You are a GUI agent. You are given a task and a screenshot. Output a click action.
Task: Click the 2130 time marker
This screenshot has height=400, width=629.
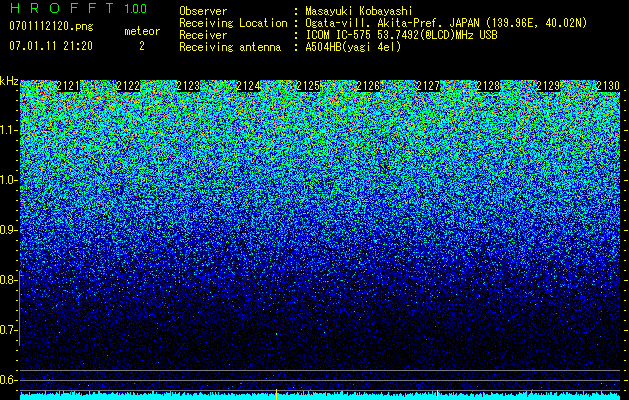point(608,86)
